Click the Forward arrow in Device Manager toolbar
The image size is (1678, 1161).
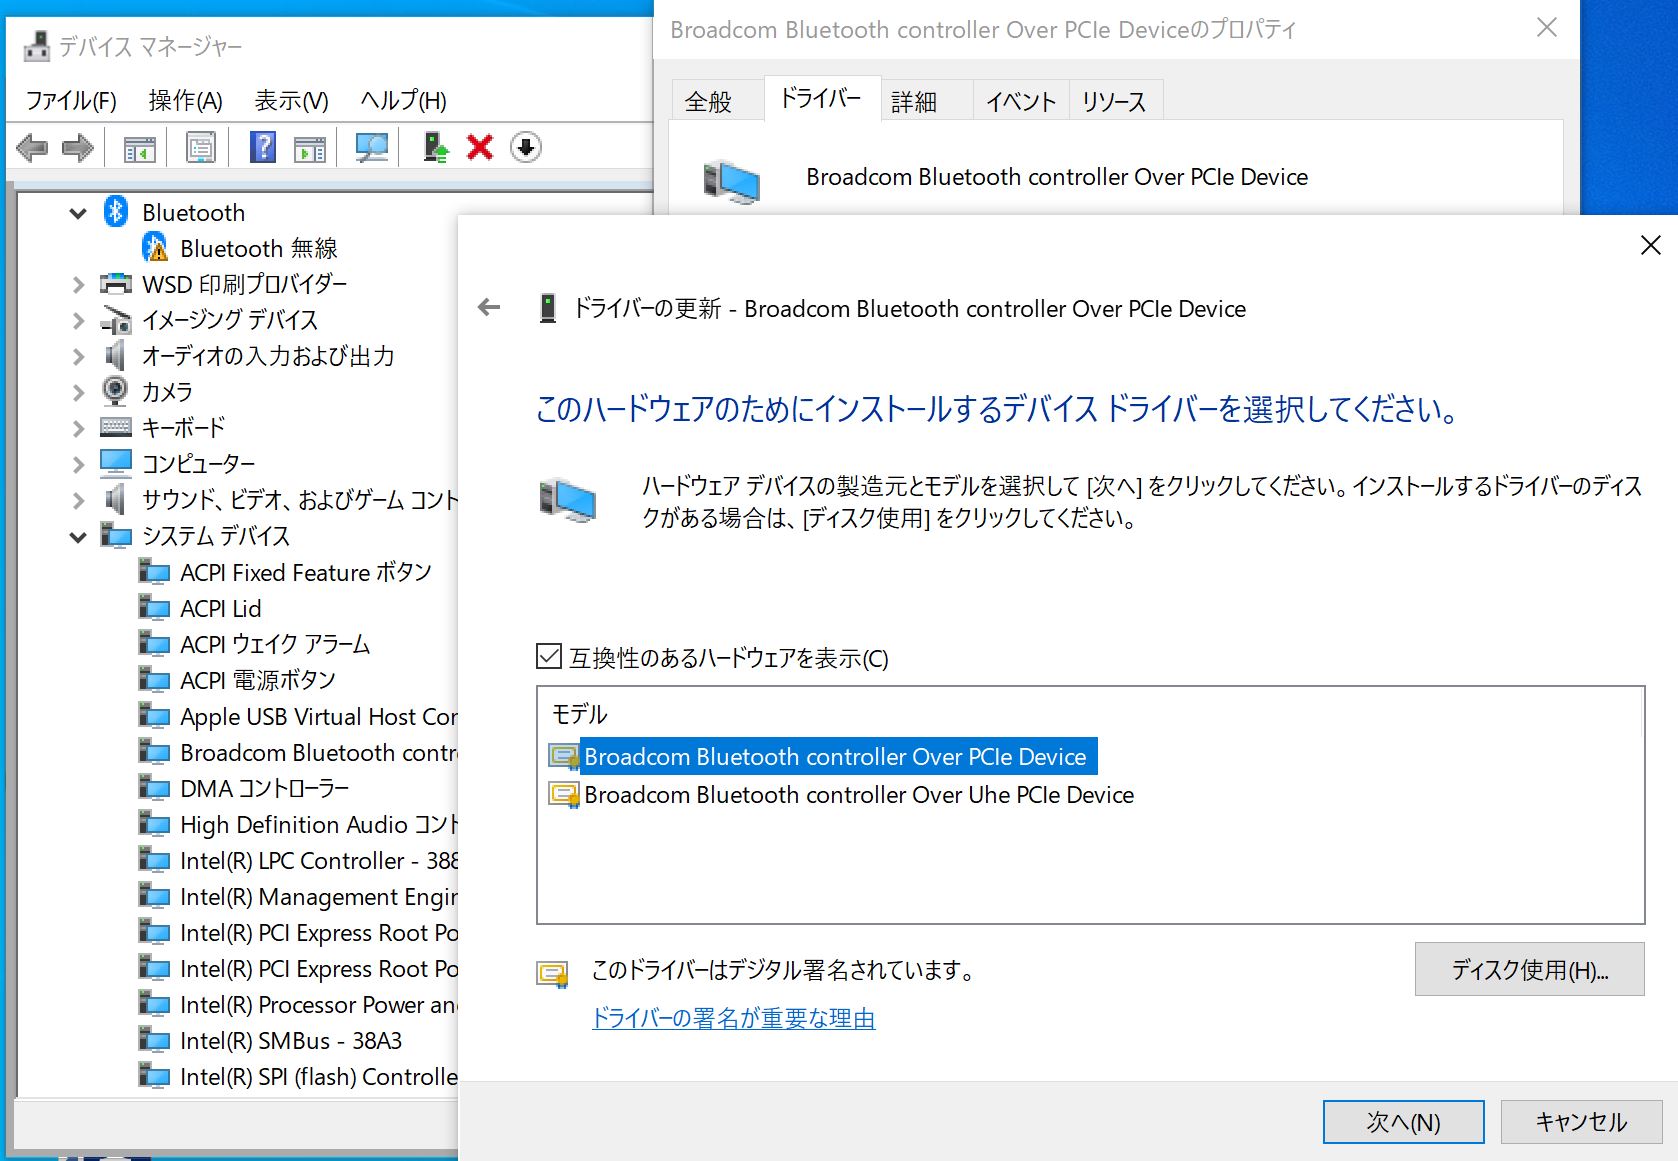point(77,148)
